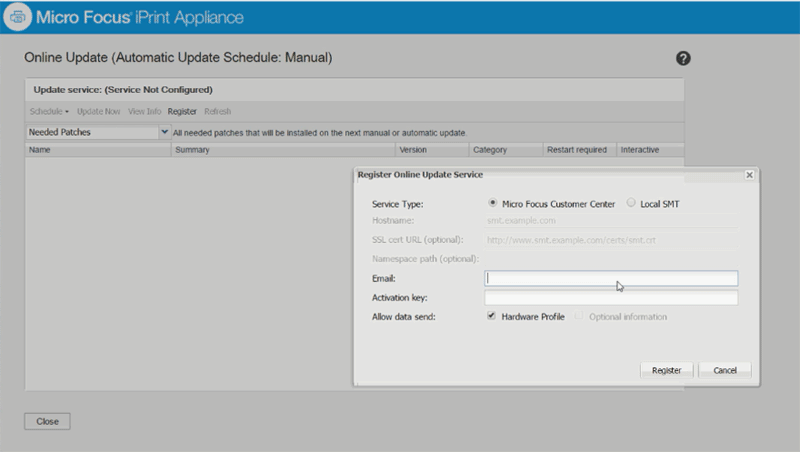This screenshot has width=800, height=452.
Task: Click View Info in the toolbar
Action: pyautogui.click(x=144, y=111)
